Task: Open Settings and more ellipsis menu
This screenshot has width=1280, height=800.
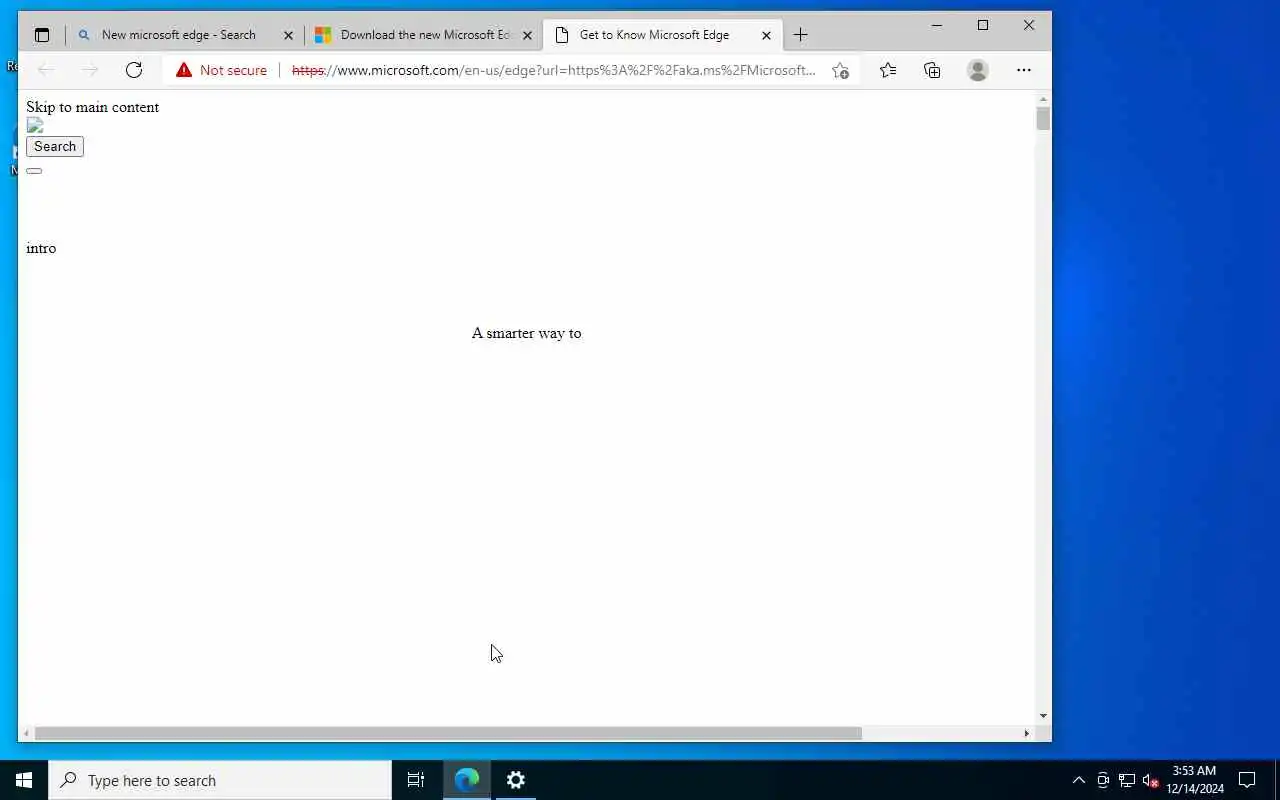Action: pos(1023,70)
